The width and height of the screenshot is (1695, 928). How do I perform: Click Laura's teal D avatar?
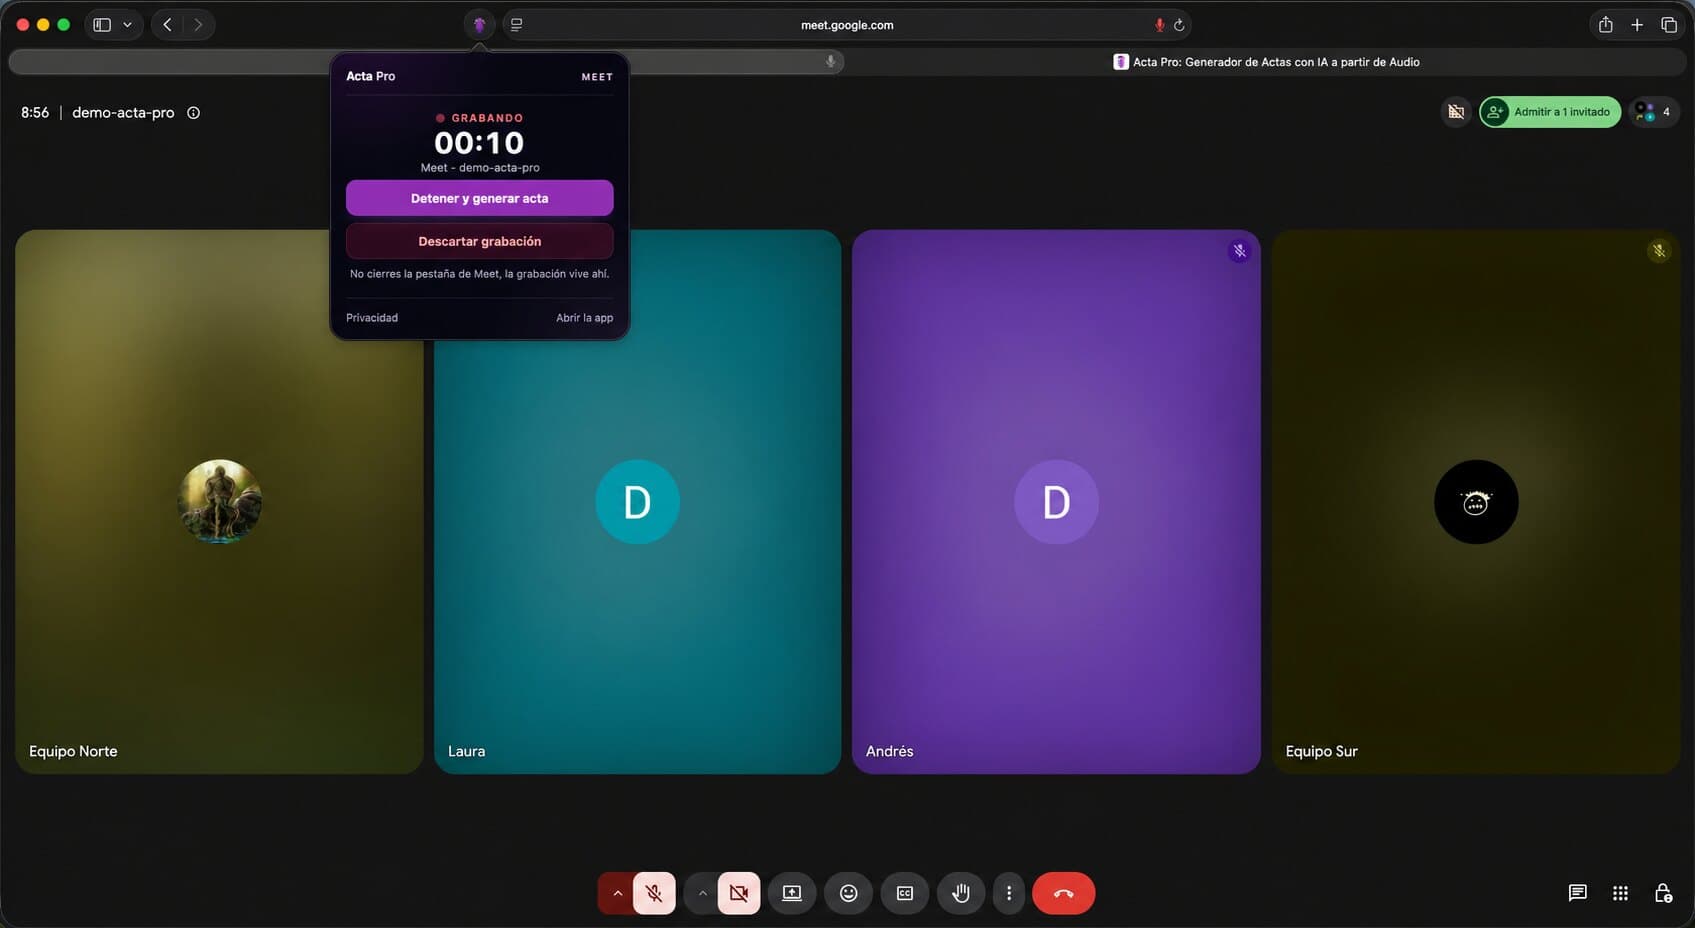coord(637,502)
